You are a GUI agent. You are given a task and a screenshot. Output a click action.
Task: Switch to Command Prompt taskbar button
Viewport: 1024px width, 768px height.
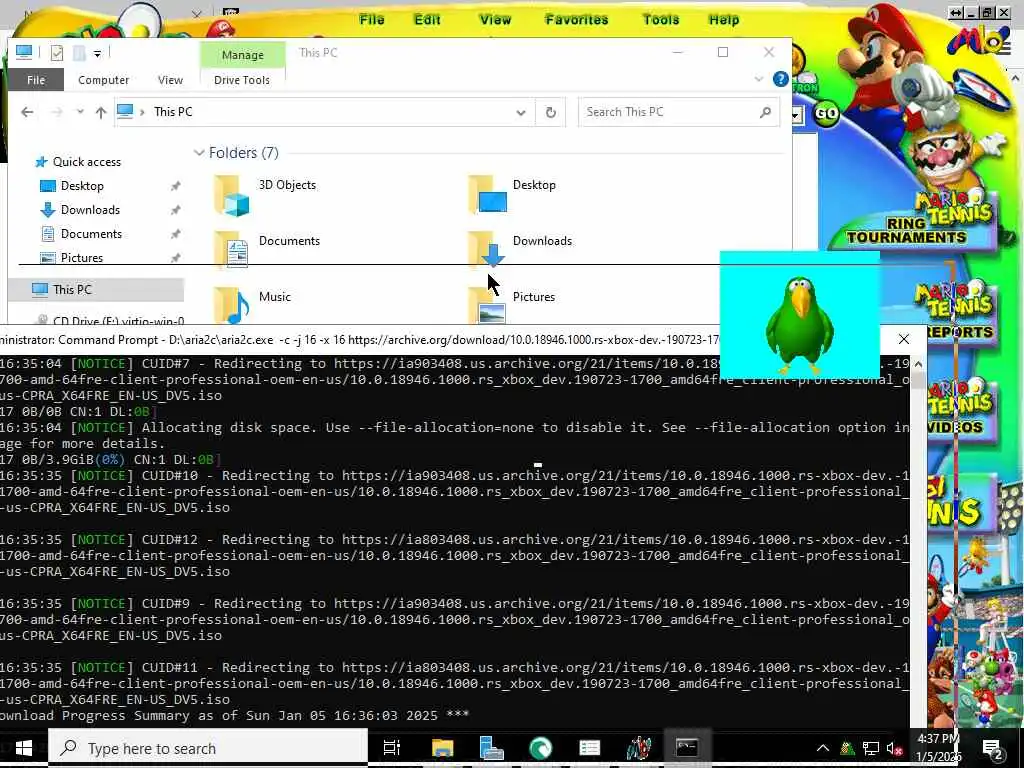pyautogui.click(x=687, y=748)
